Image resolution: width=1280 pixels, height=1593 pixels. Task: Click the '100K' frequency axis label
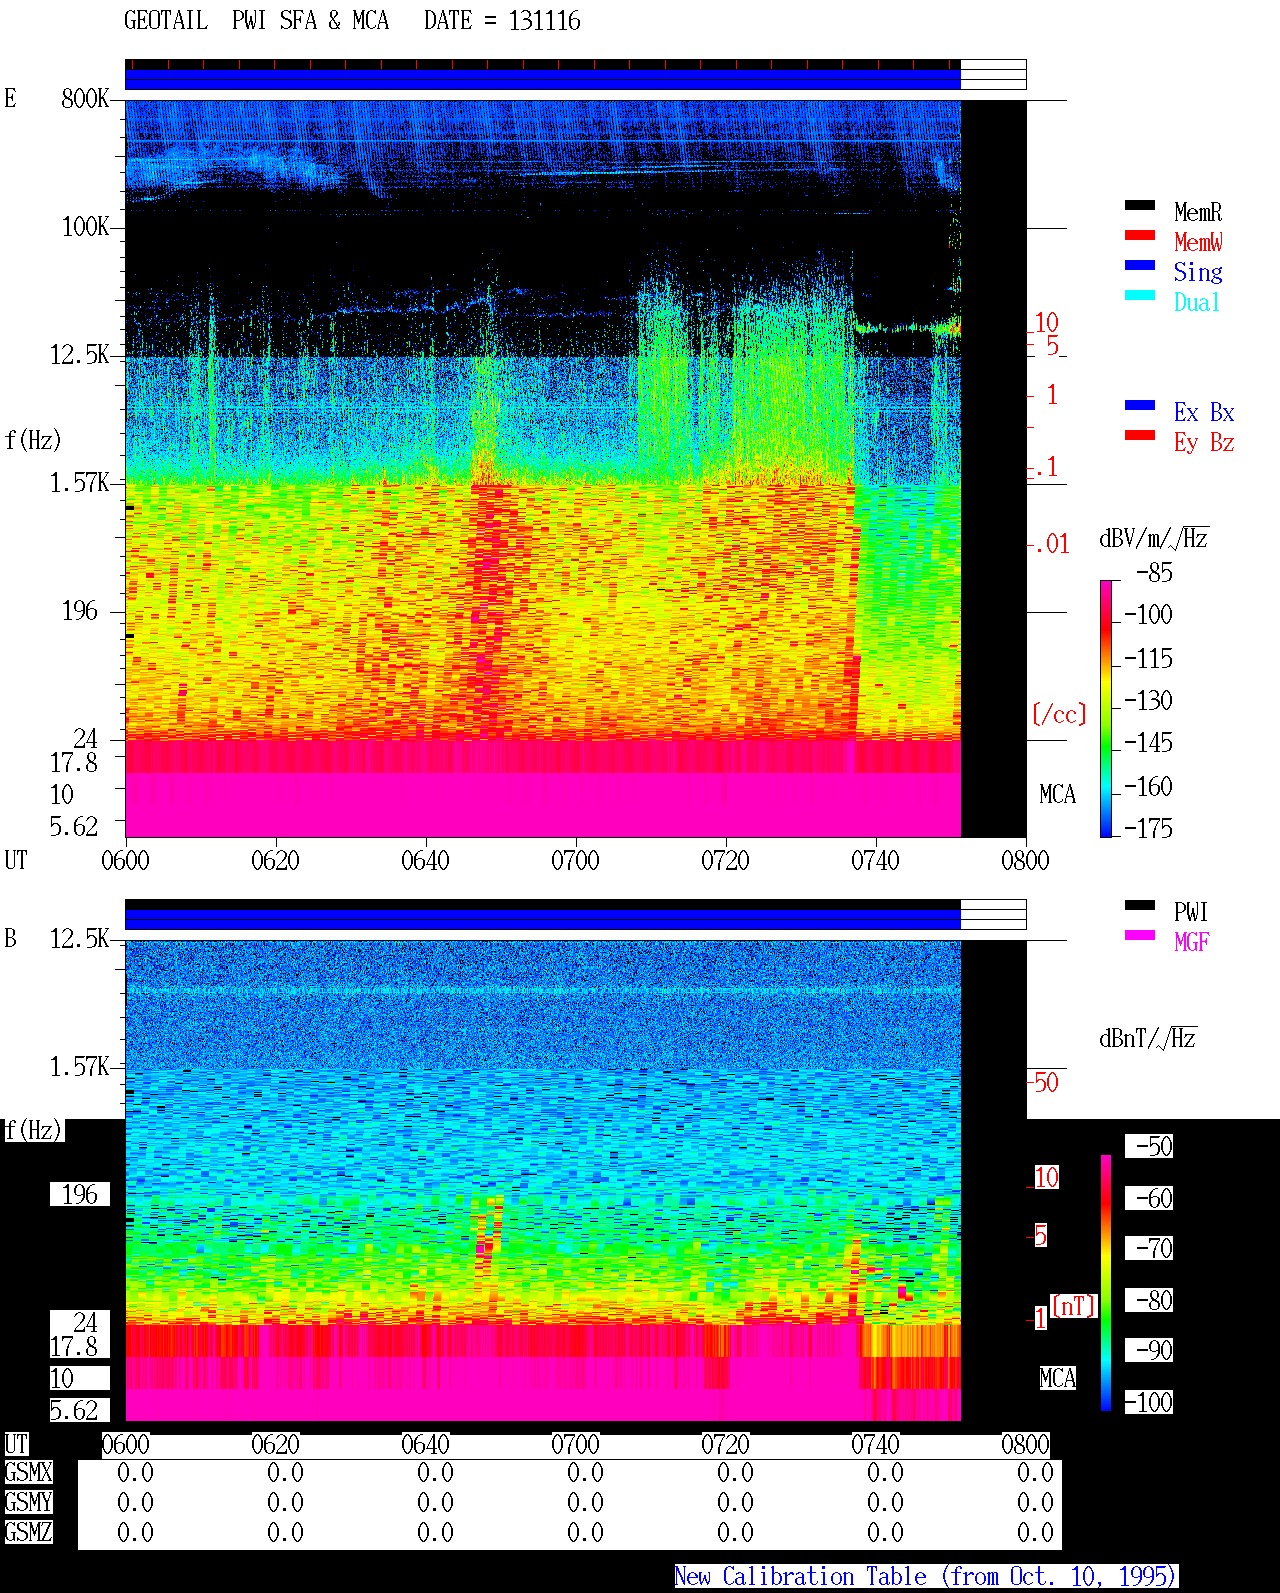point(85,226)
